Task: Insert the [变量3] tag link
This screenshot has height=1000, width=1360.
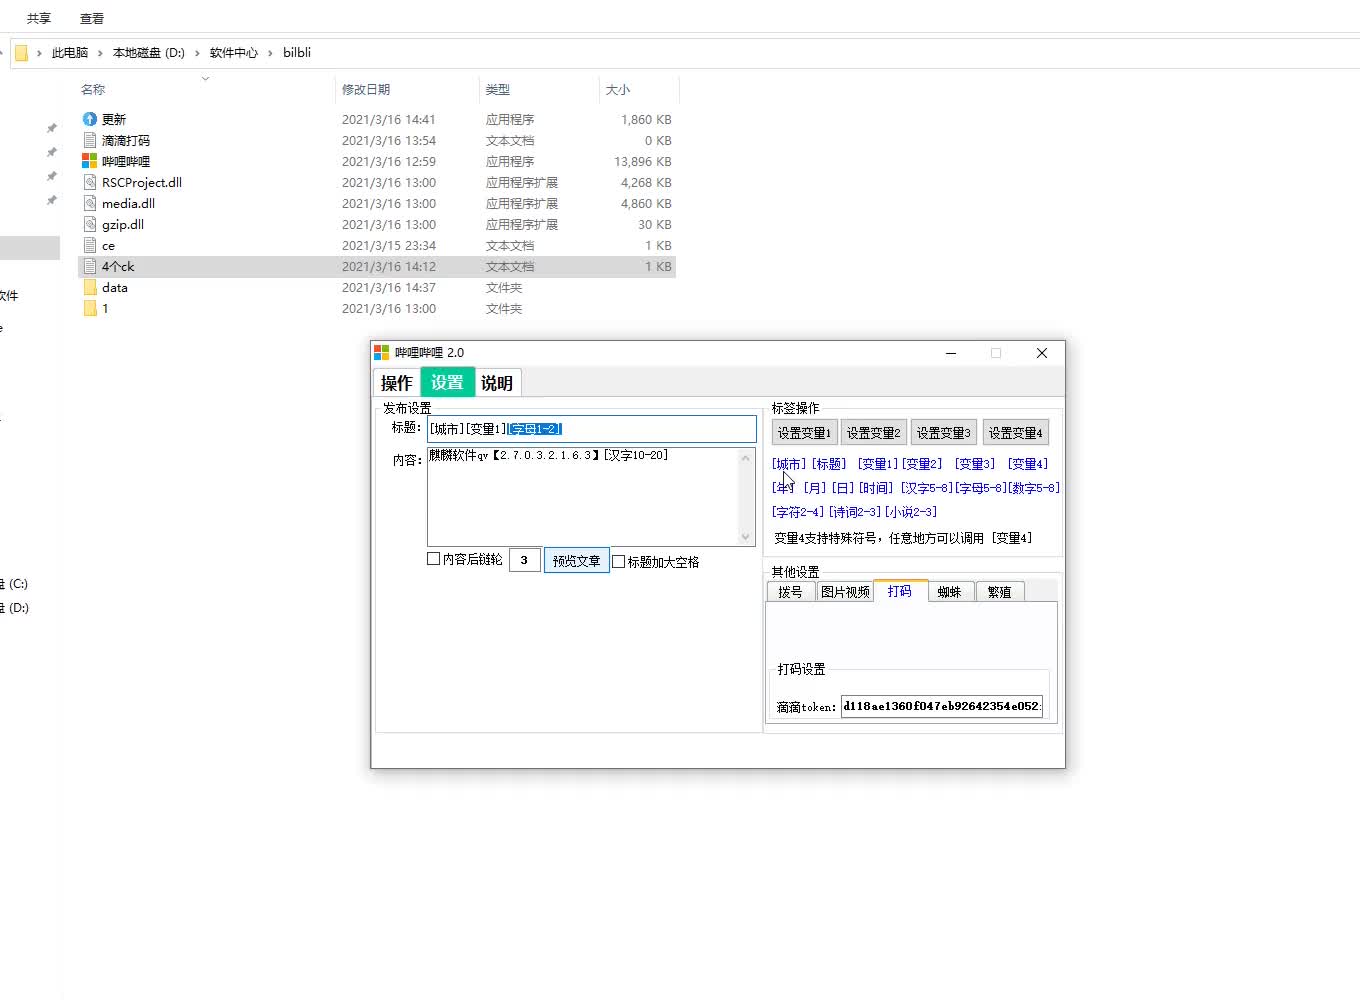Action: pos(975,464)
